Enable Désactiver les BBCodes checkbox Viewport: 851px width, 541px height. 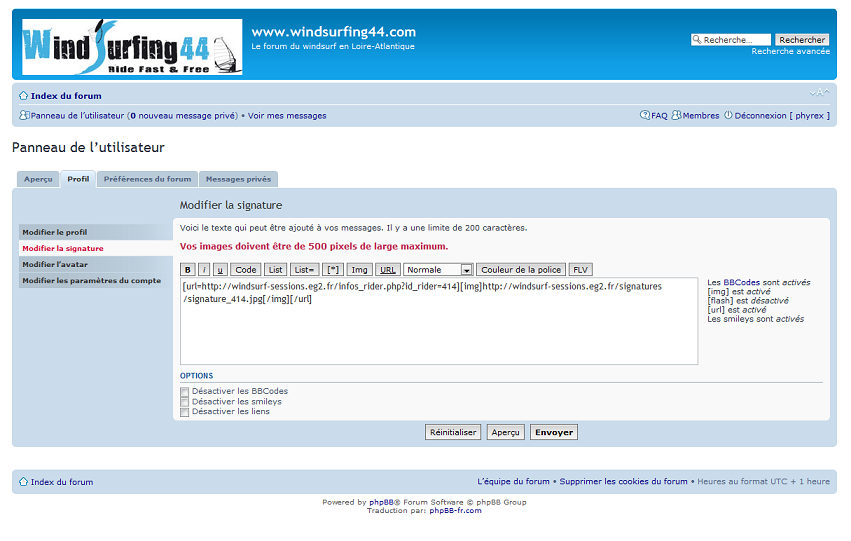click(x=184, y=392)
